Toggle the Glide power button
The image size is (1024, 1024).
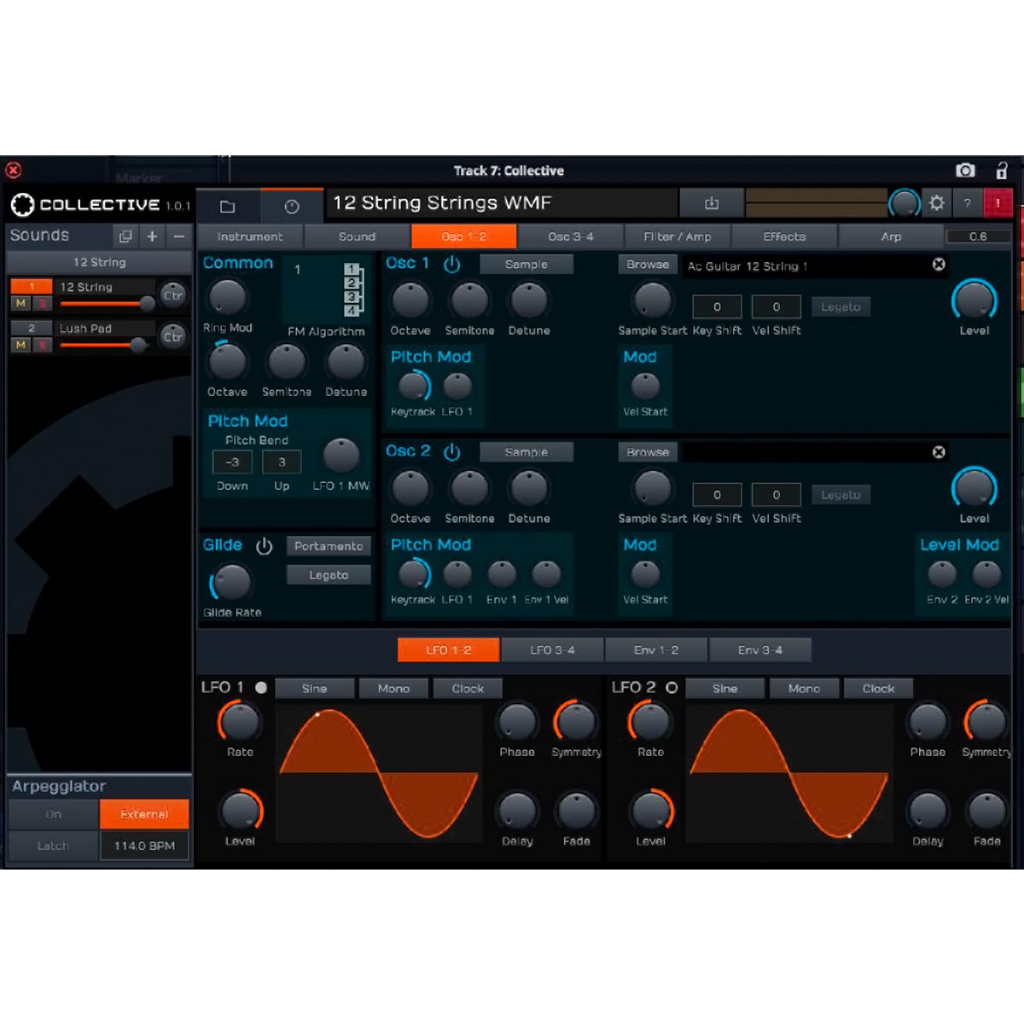(x=264, y=546)
